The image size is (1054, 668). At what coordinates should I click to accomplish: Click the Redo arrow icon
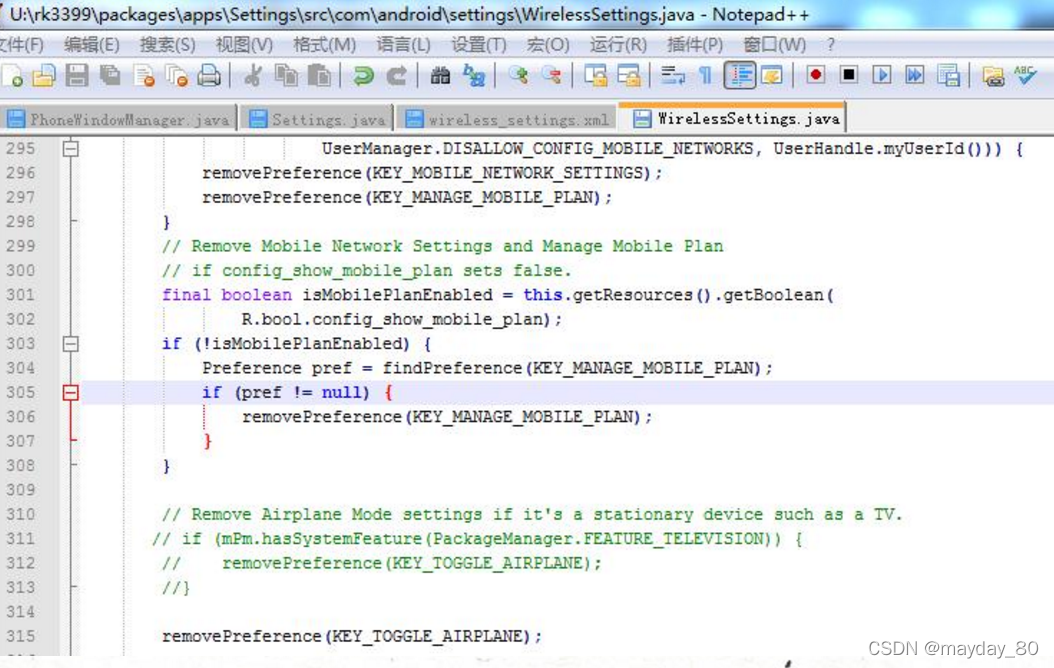tap(397, 75)
